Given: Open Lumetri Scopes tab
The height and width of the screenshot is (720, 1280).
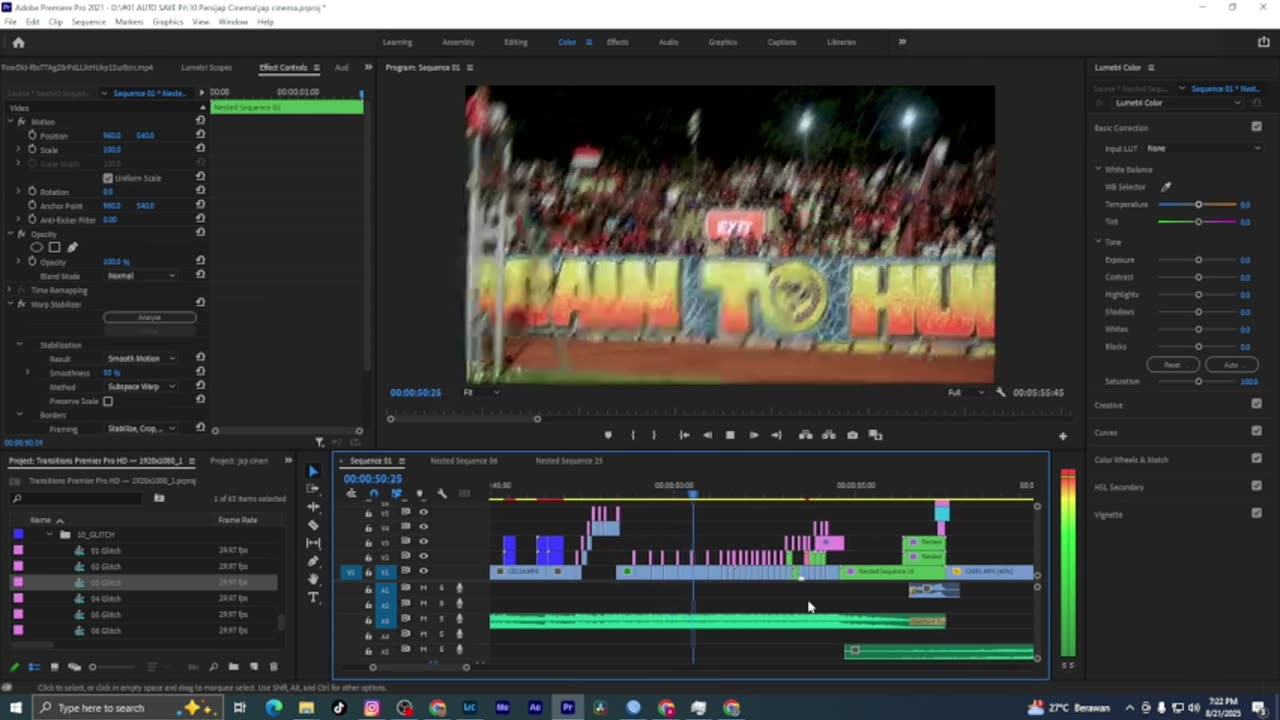Looking at the screenshot, I should (206, 68).
